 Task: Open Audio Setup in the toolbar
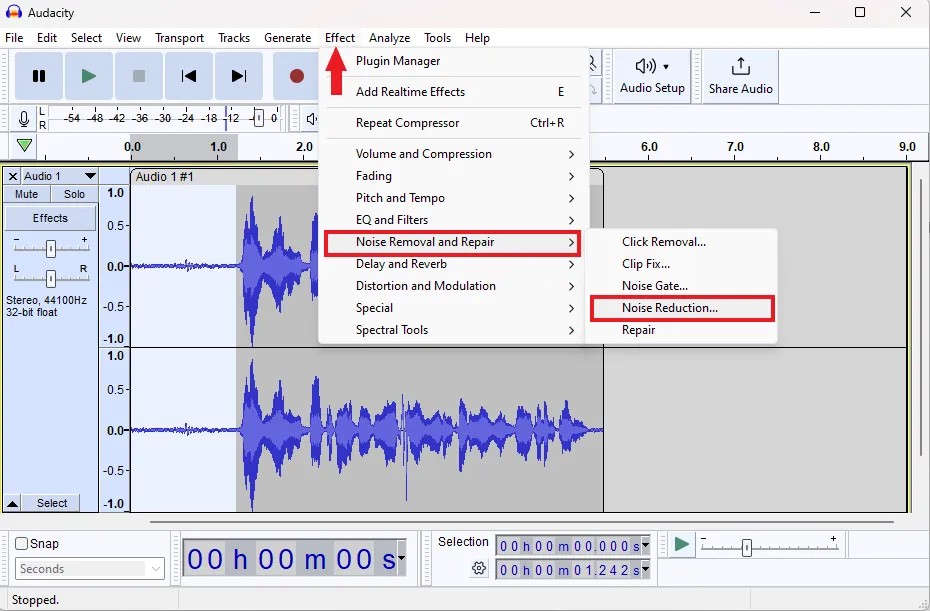coord(651,75)
